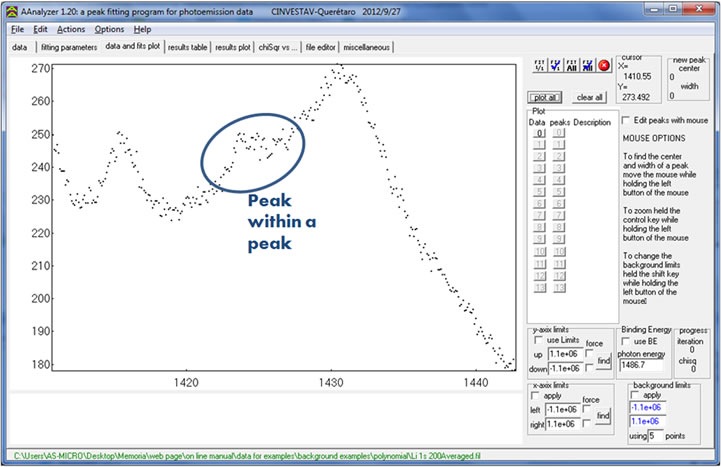Open the Options menu
721x467 pixels.
coord(109,29)
